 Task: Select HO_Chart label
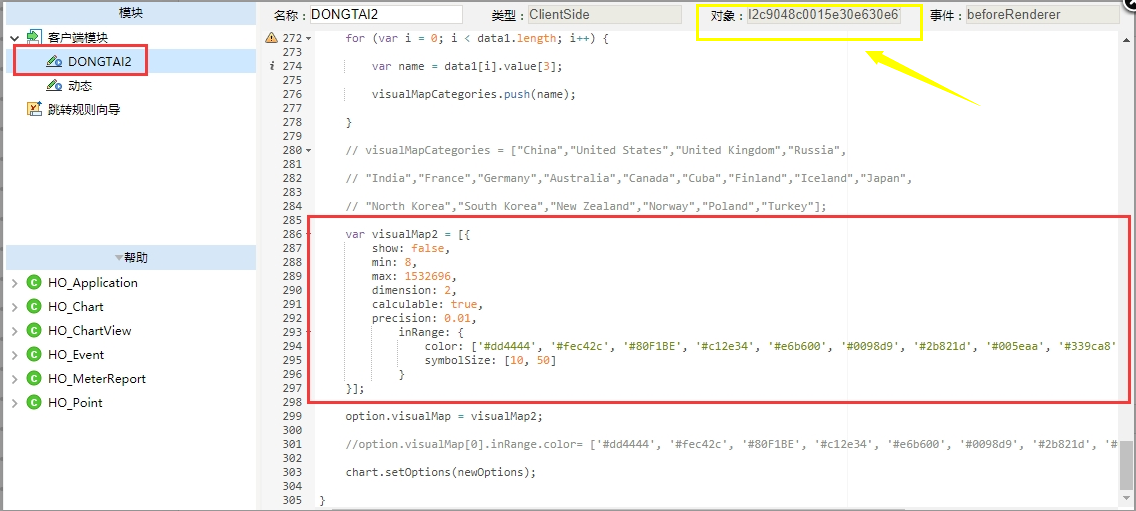coord(75,307)
